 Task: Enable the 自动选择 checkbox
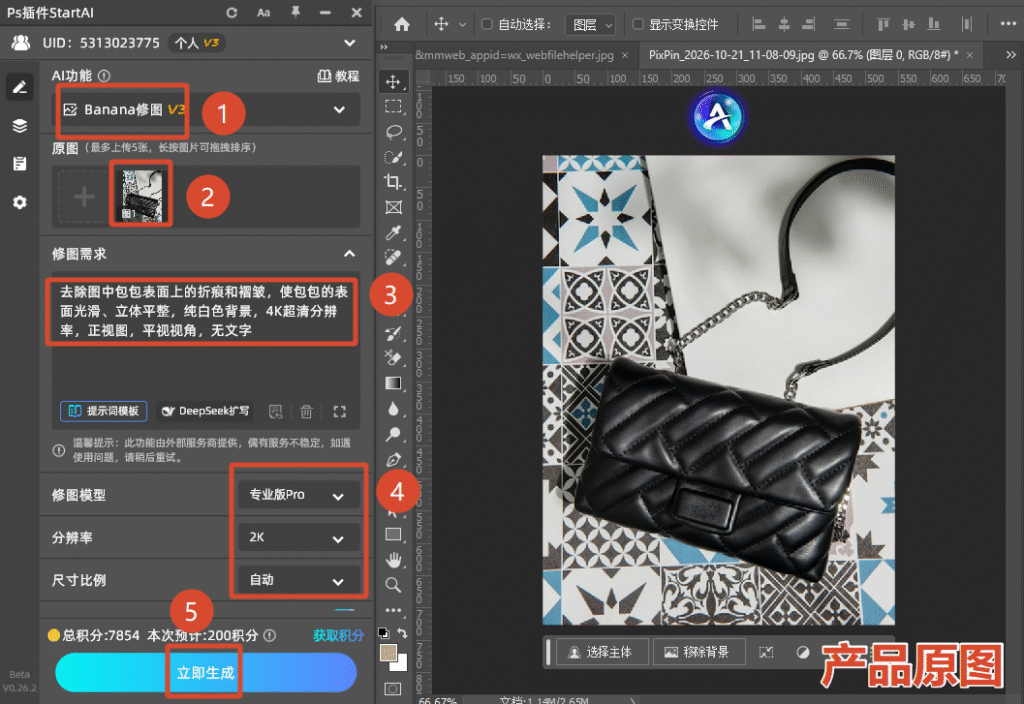click(487, 24)
